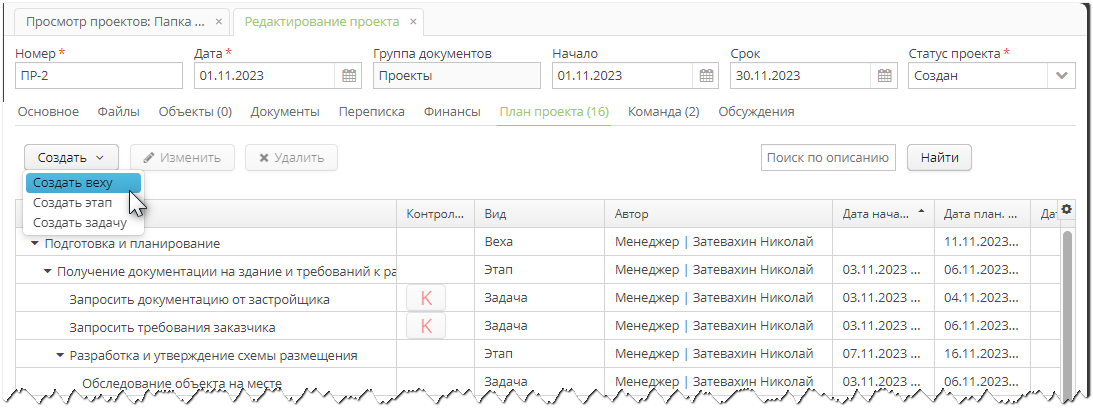Close the Просмотр проектов tab
Viewport: 1093px width, 413px height.
point(220,21)
